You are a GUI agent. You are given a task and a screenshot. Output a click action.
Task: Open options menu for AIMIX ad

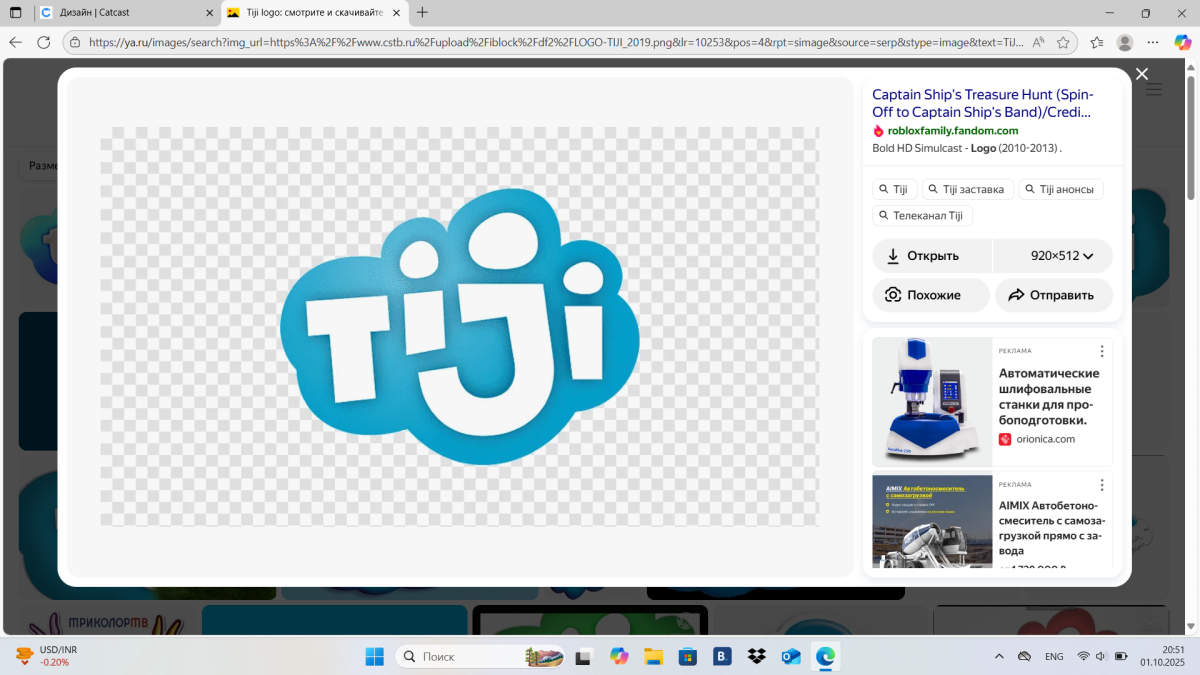[x=1102, y=485]
